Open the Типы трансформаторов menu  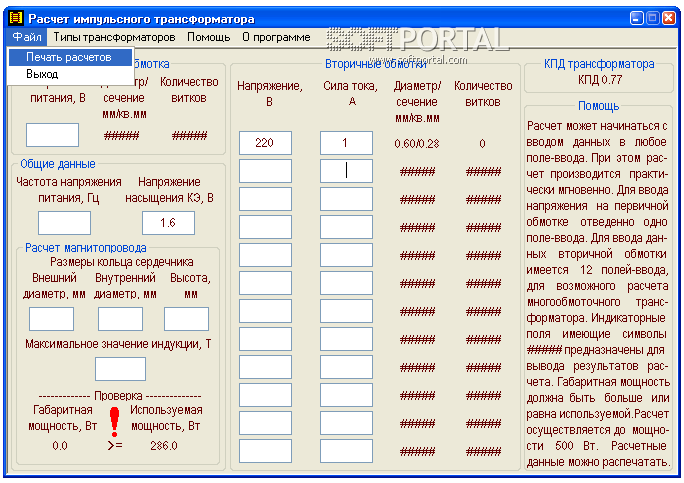114,37
